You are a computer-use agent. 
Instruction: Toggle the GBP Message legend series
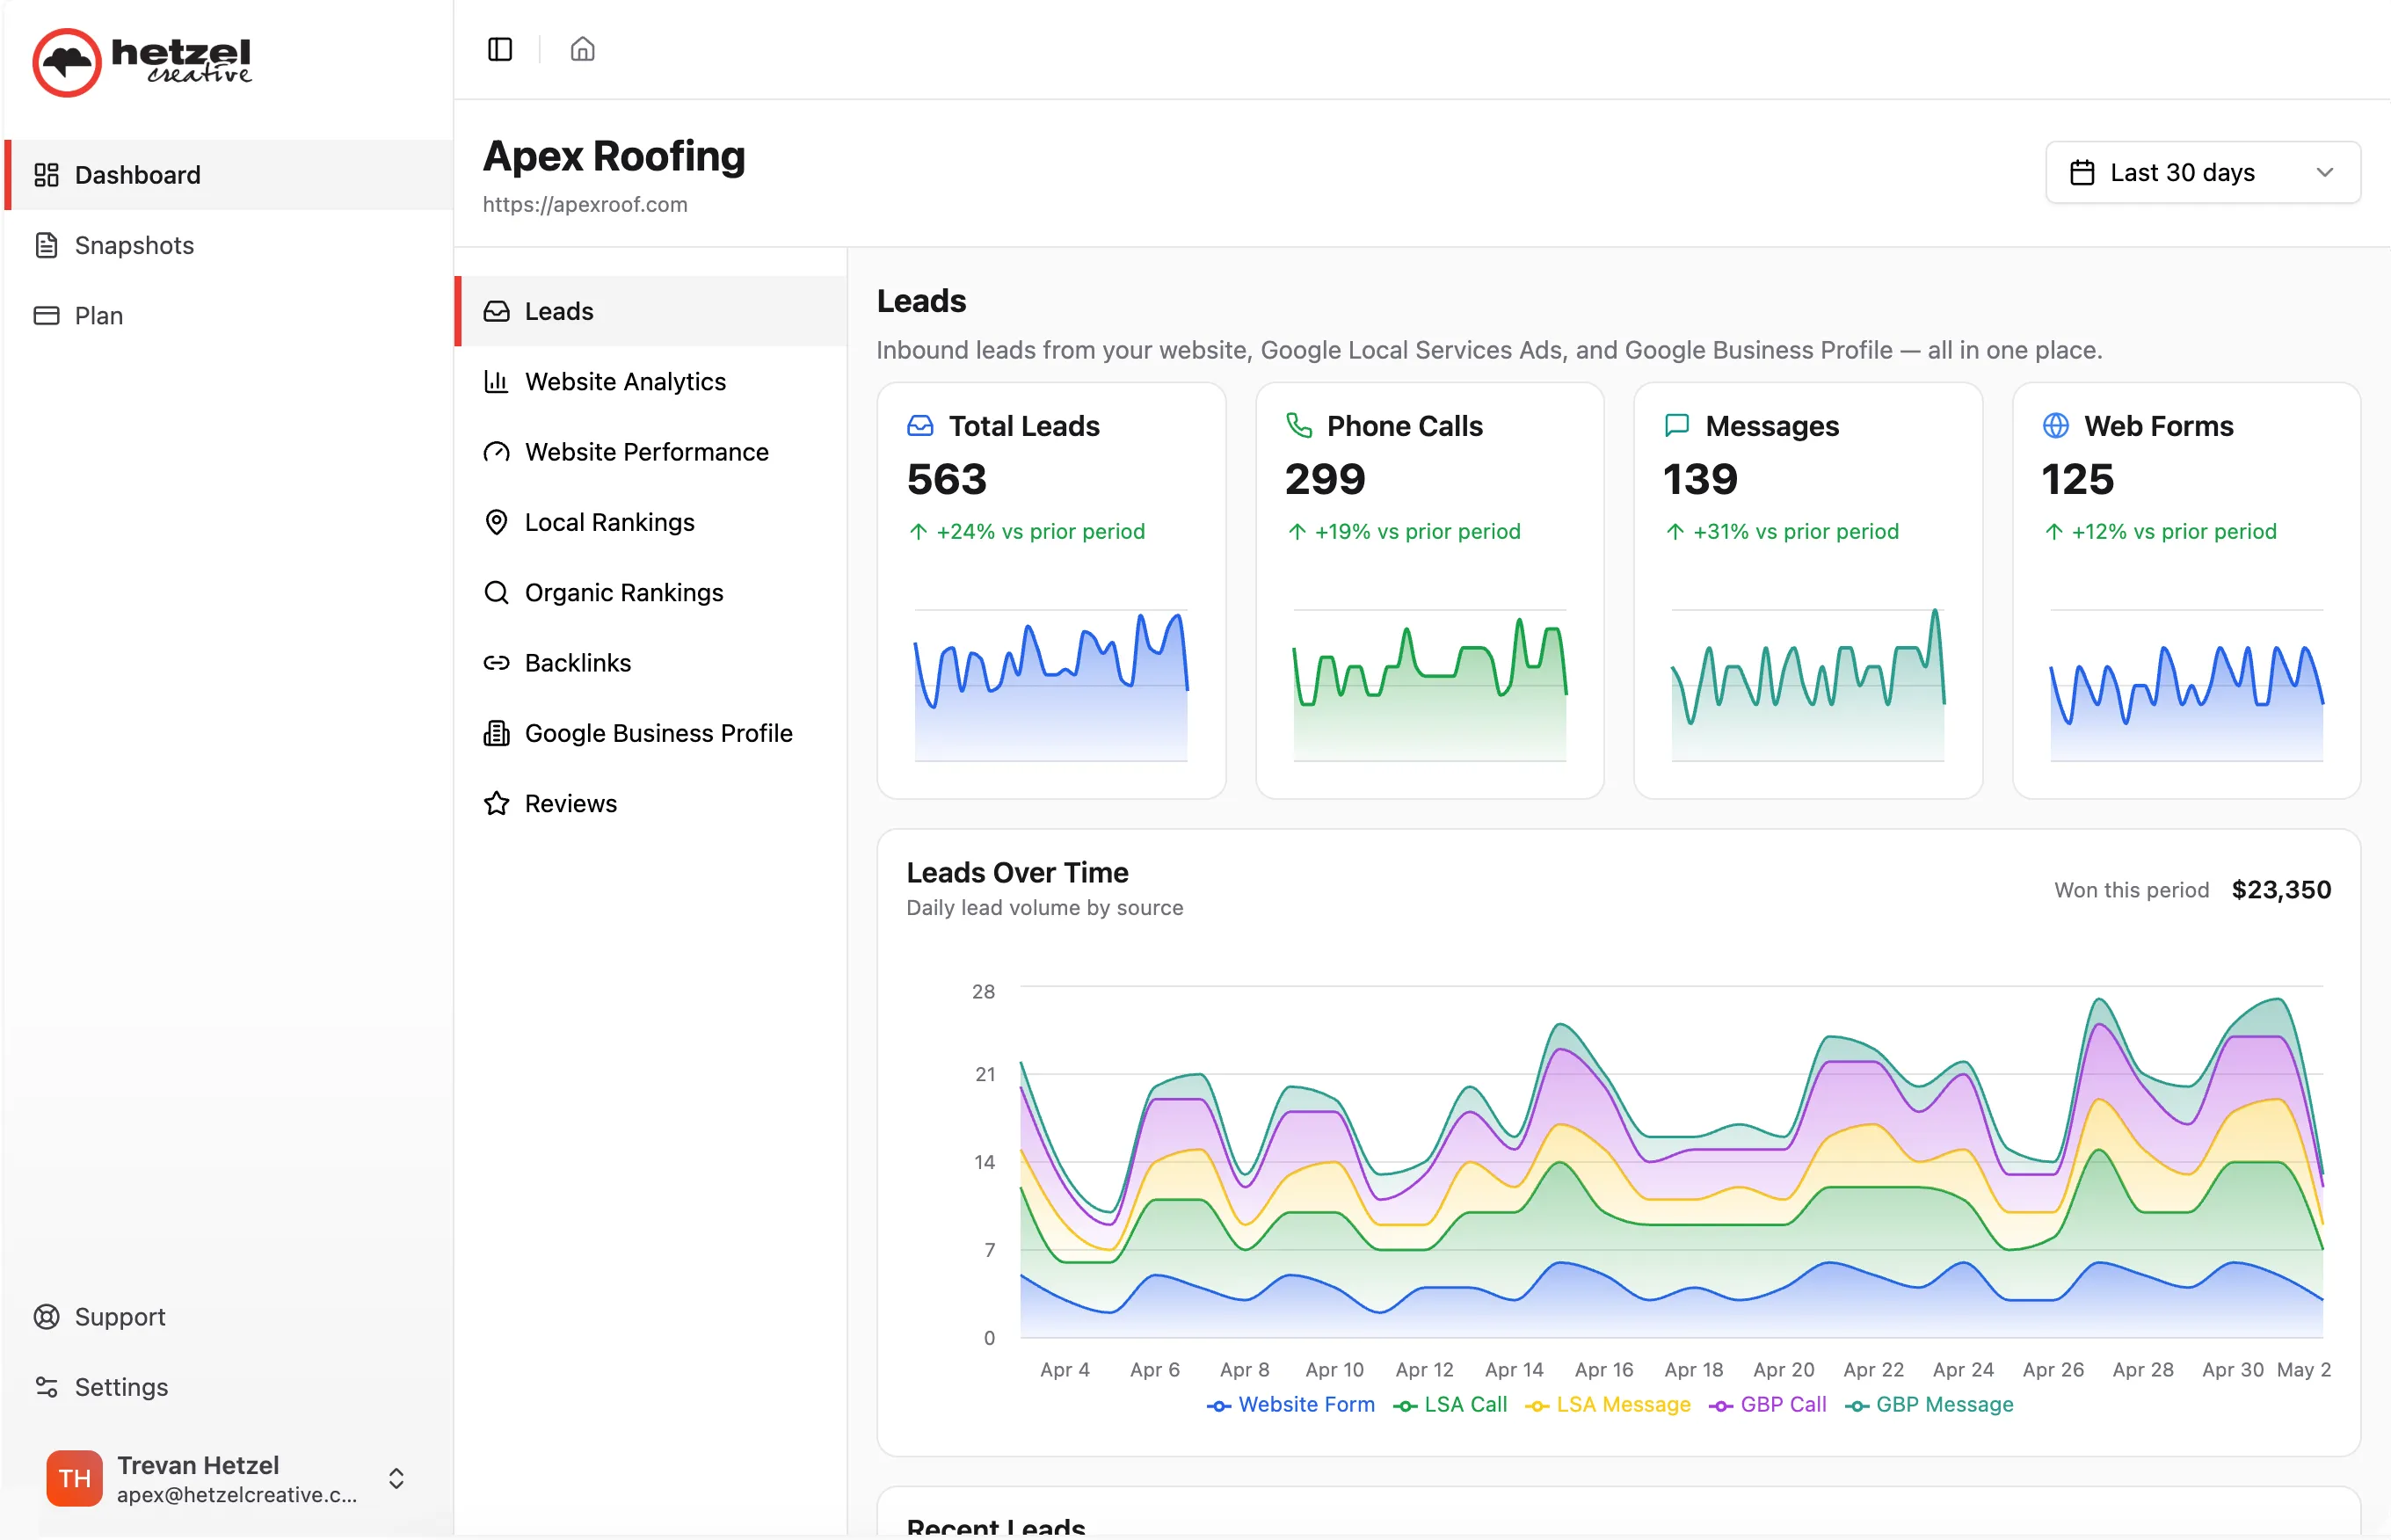click(x=1928, y=1404)
